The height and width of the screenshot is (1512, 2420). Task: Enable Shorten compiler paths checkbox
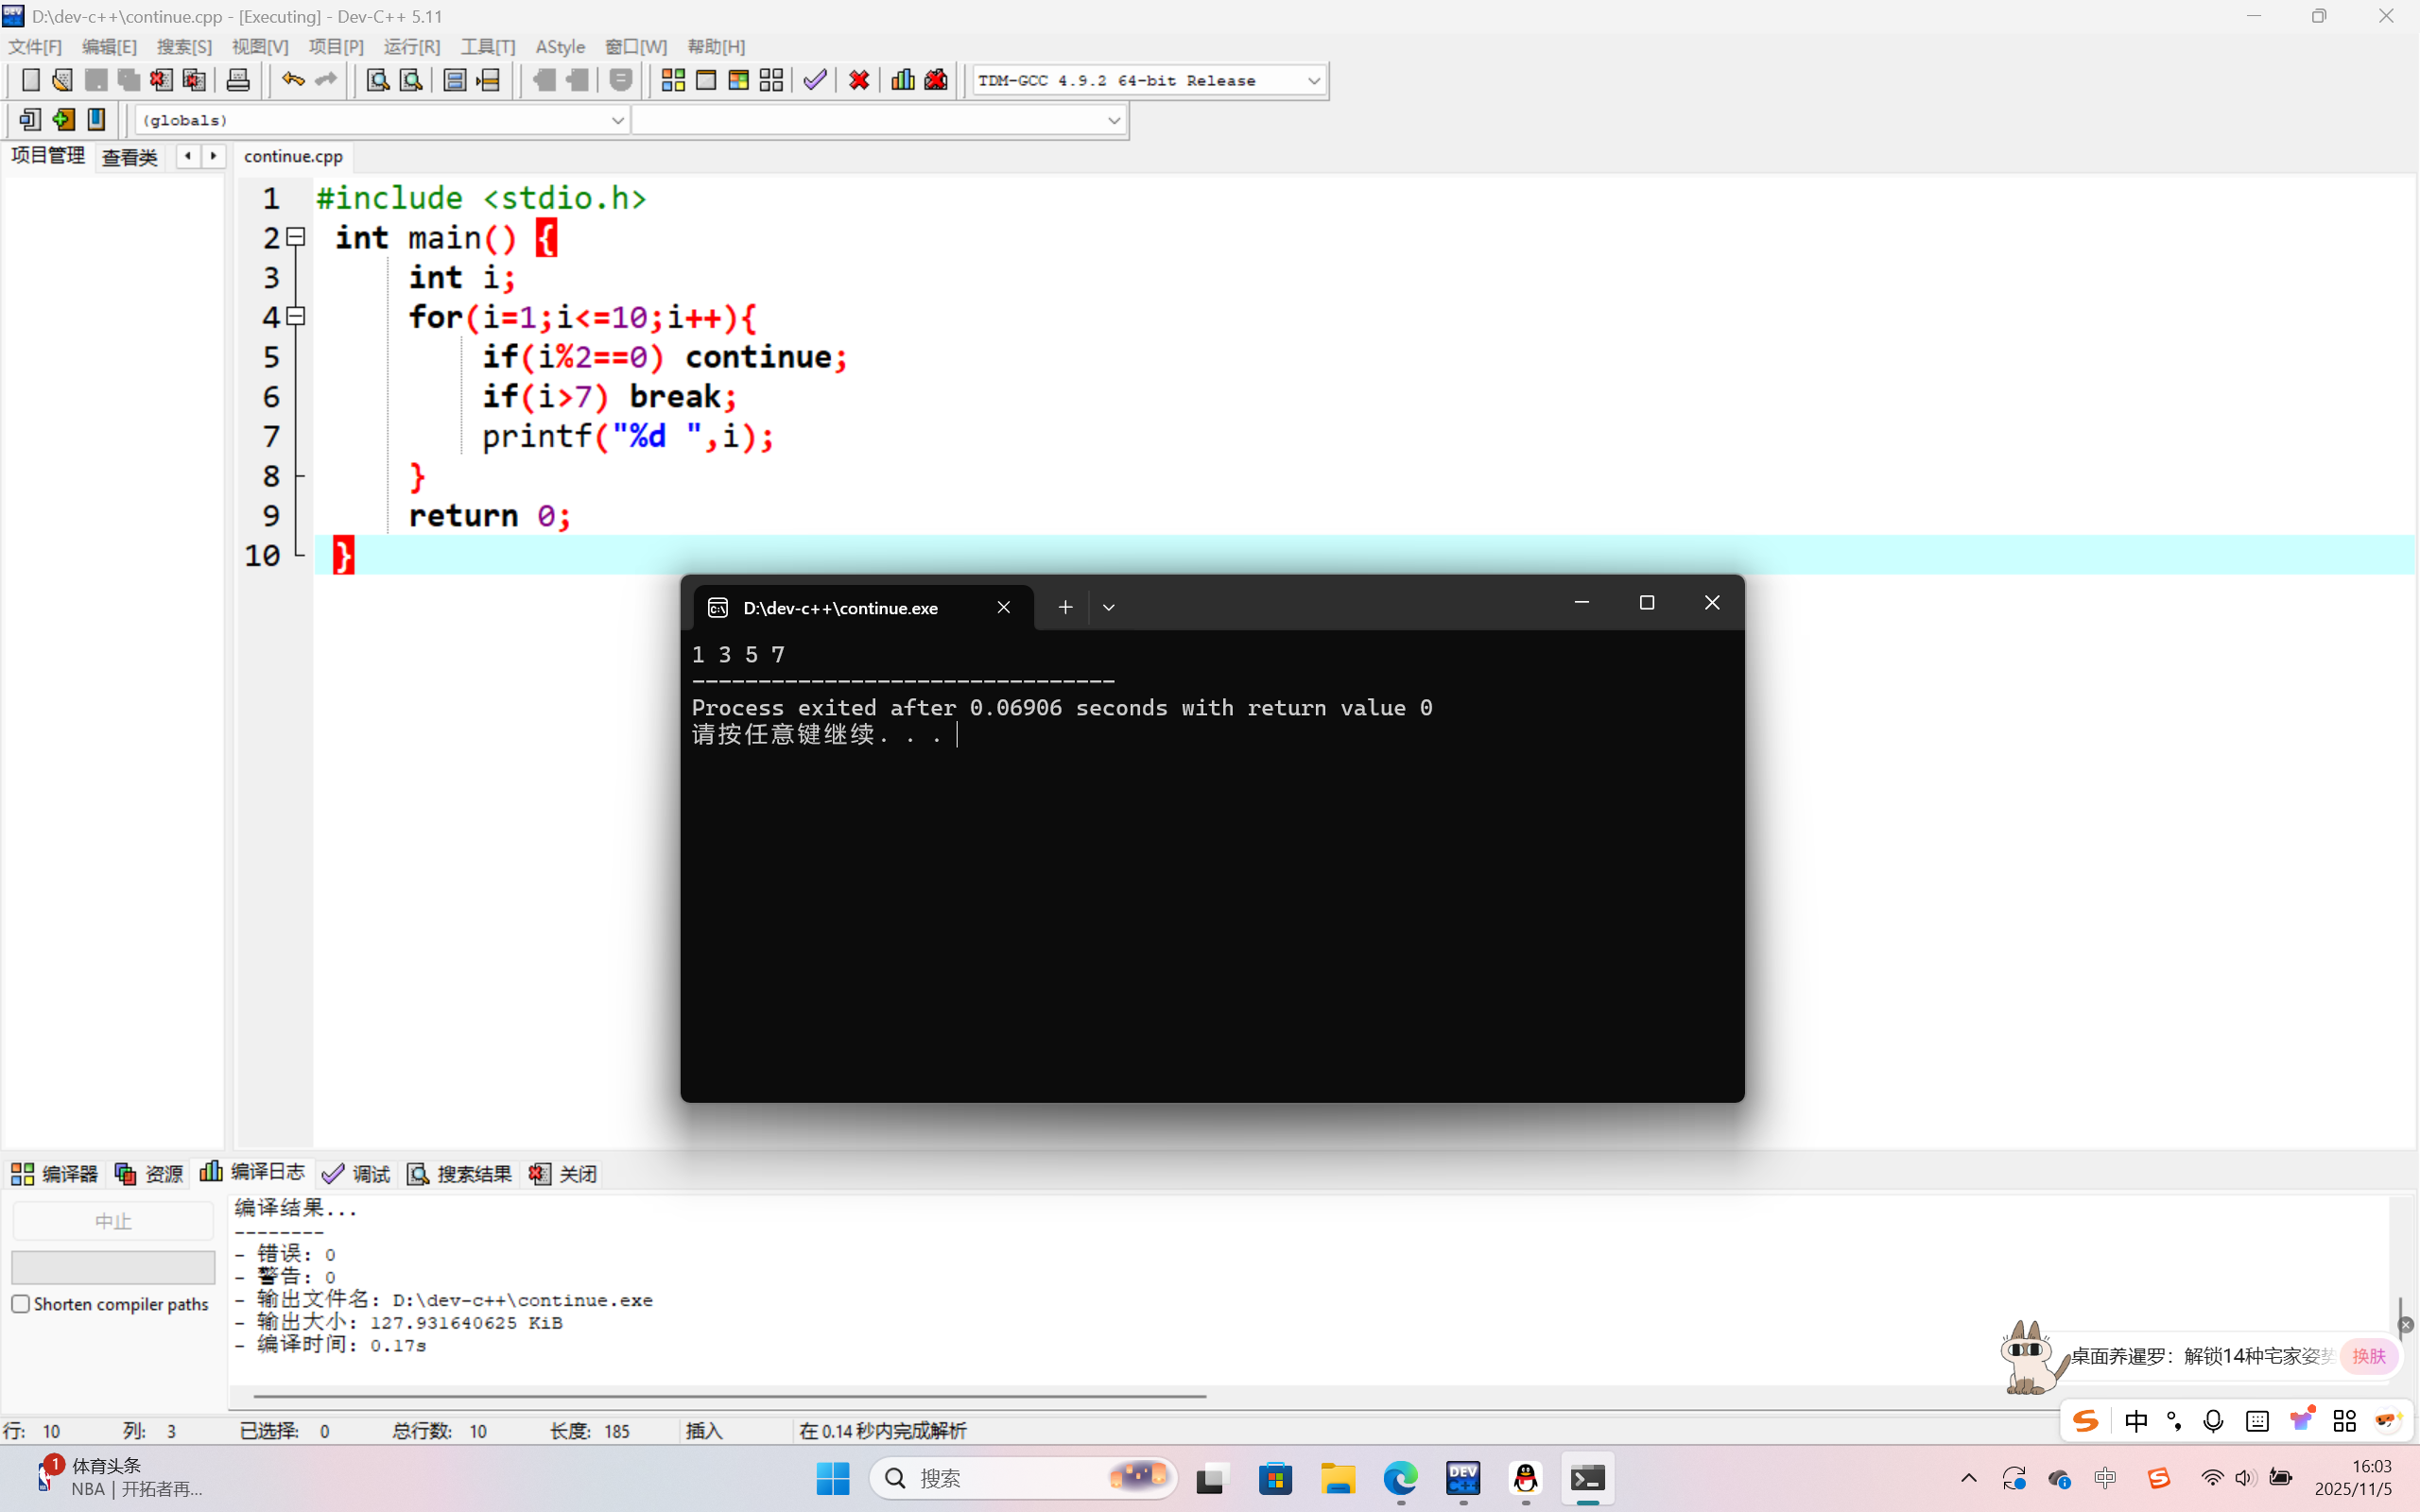pyautogui.click(x=21, y=1303)
